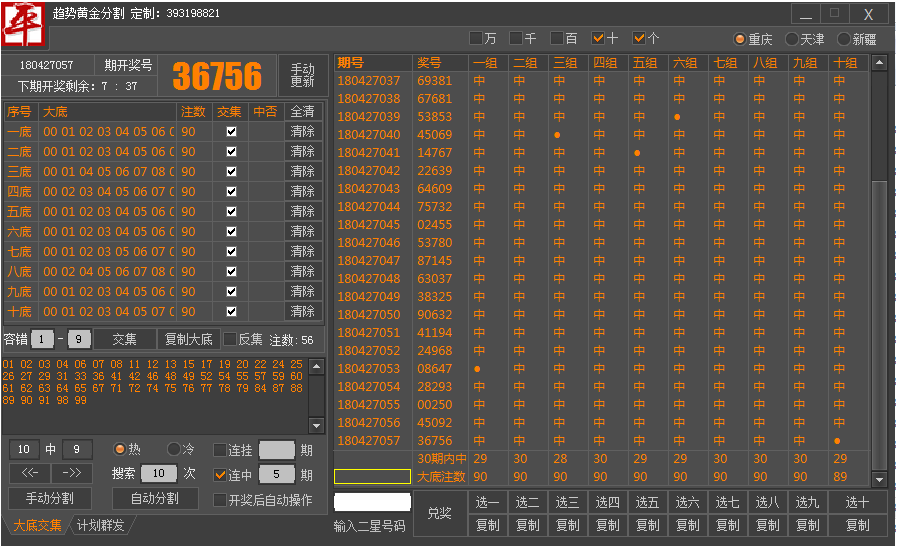Open the 大底交集 tab
Image resolution: width=897 pixels, height=546 pixels.
36,525
